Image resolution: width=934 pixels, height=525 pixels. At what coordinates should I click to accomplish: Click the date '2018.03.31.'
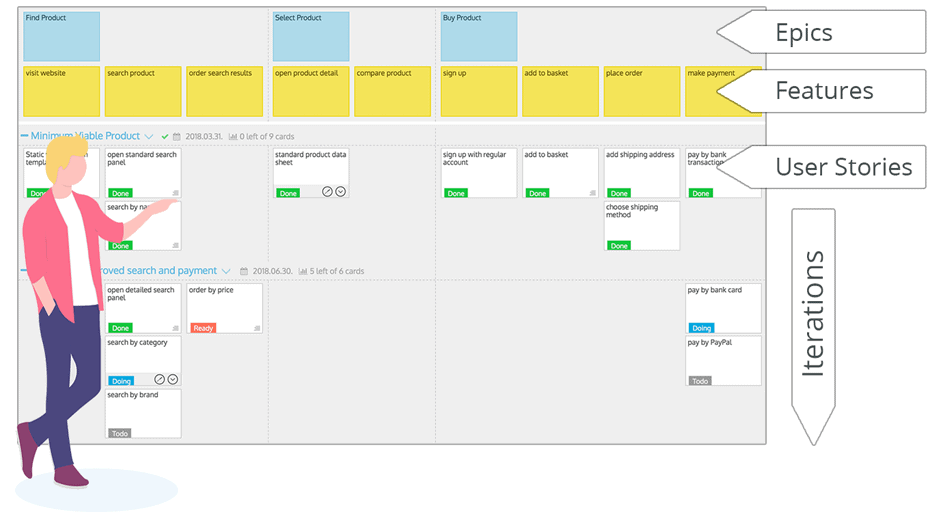(204, 136)
